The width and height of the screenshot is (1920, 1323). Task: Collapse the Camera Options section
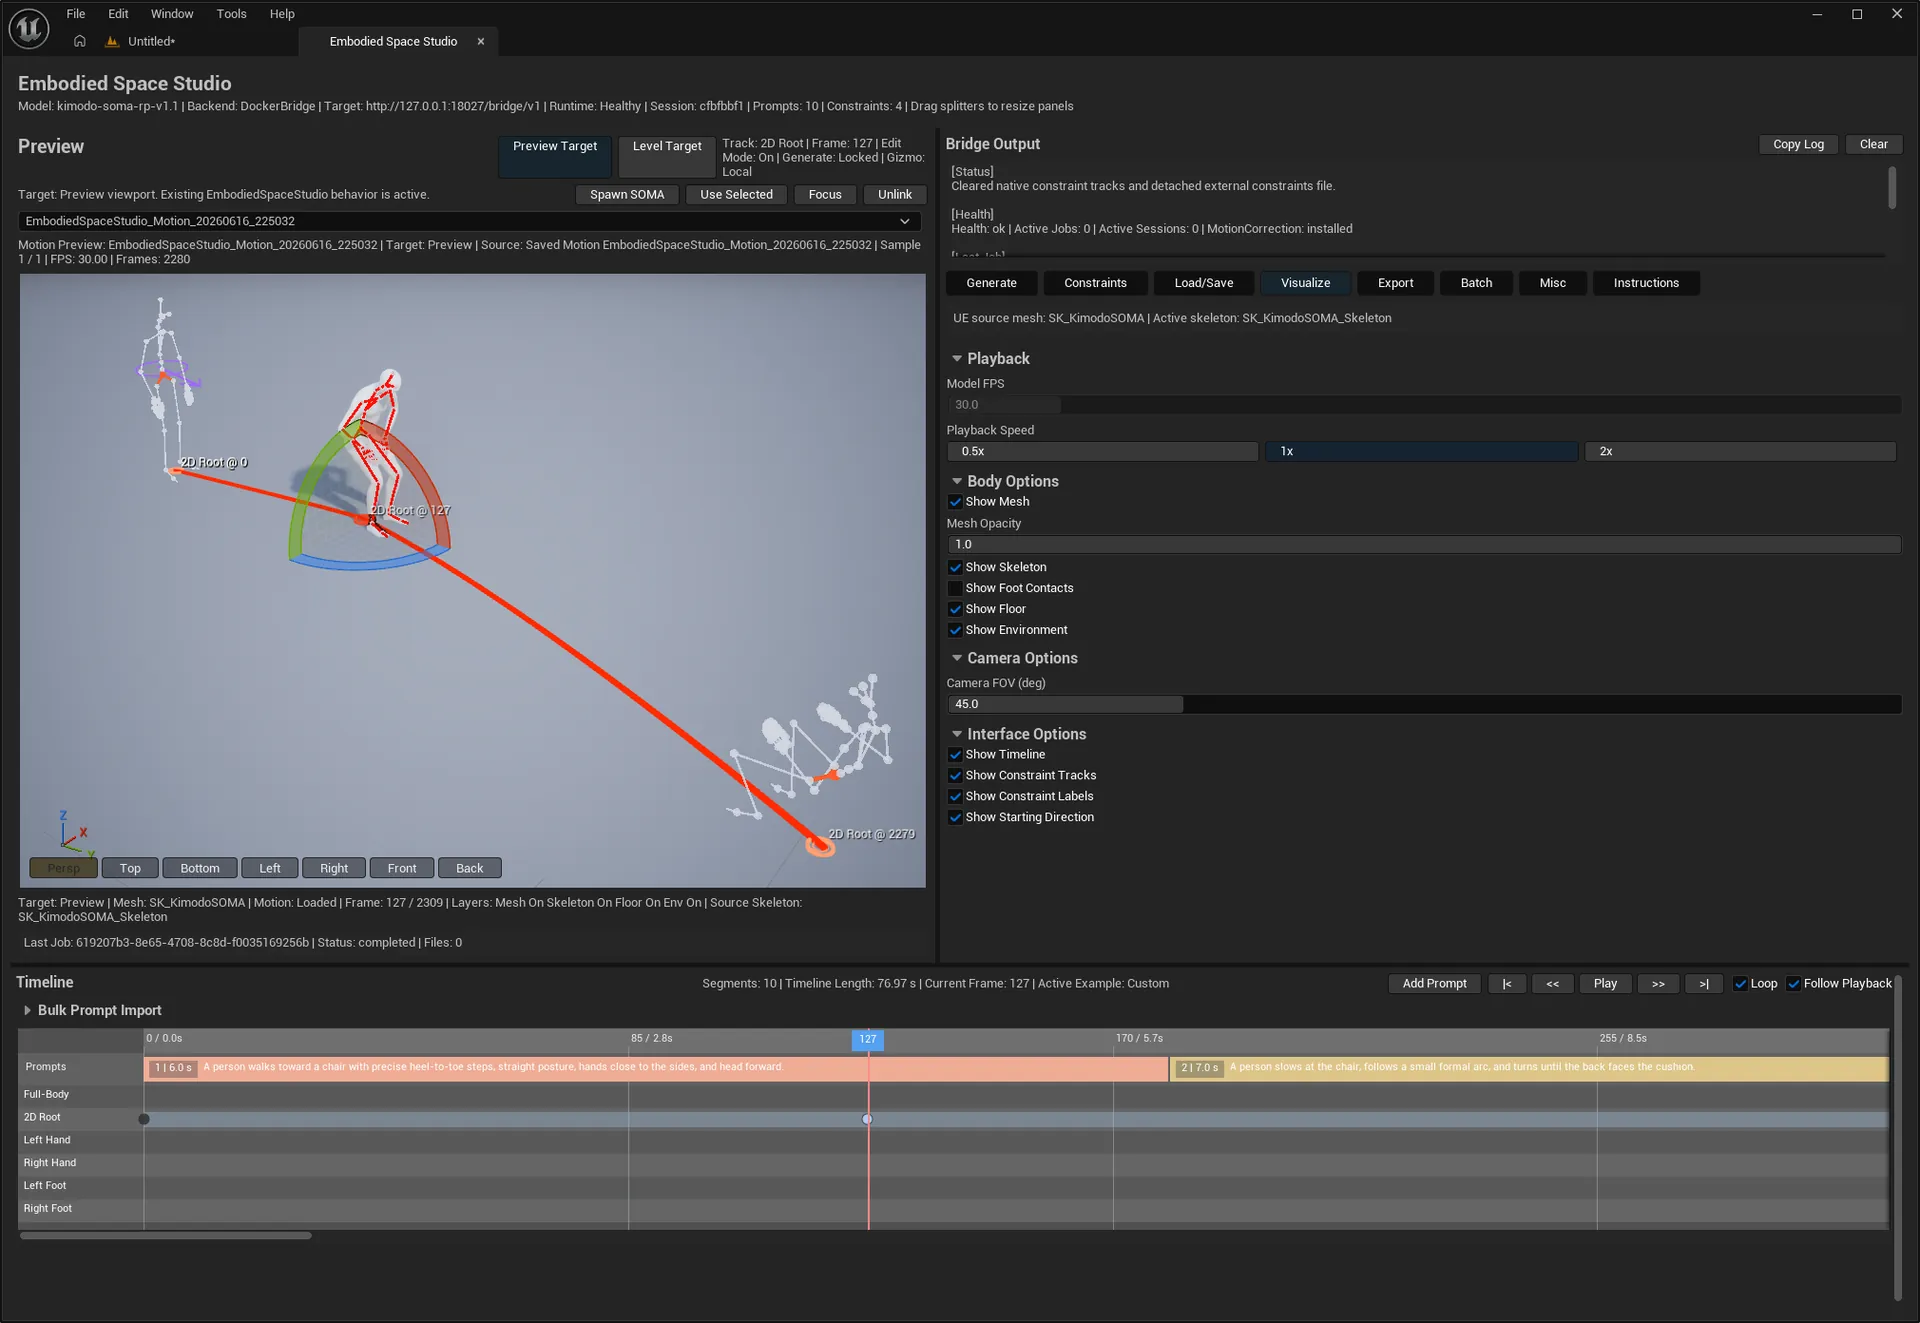click(x=957, y=658)
